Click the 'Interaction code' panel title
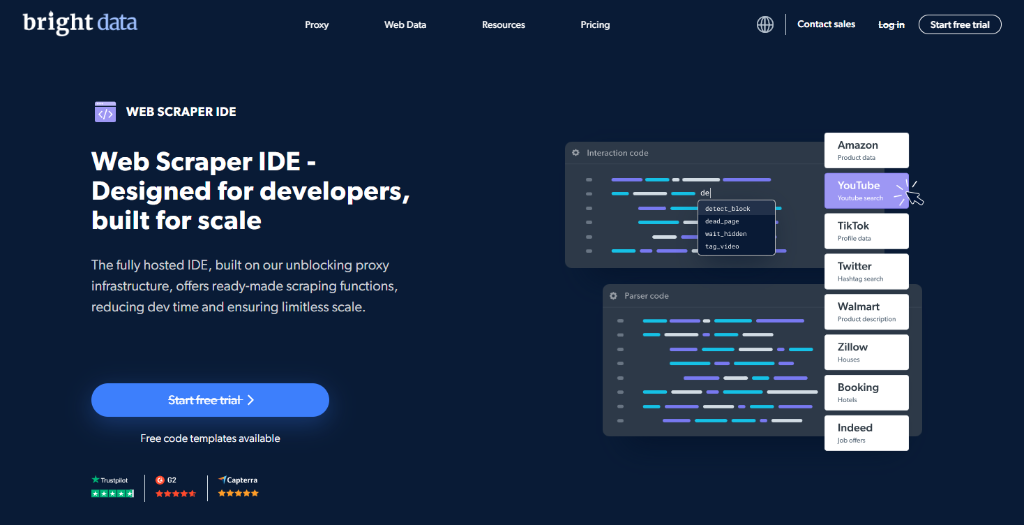The image size is (1024, 525). (617, 153)
